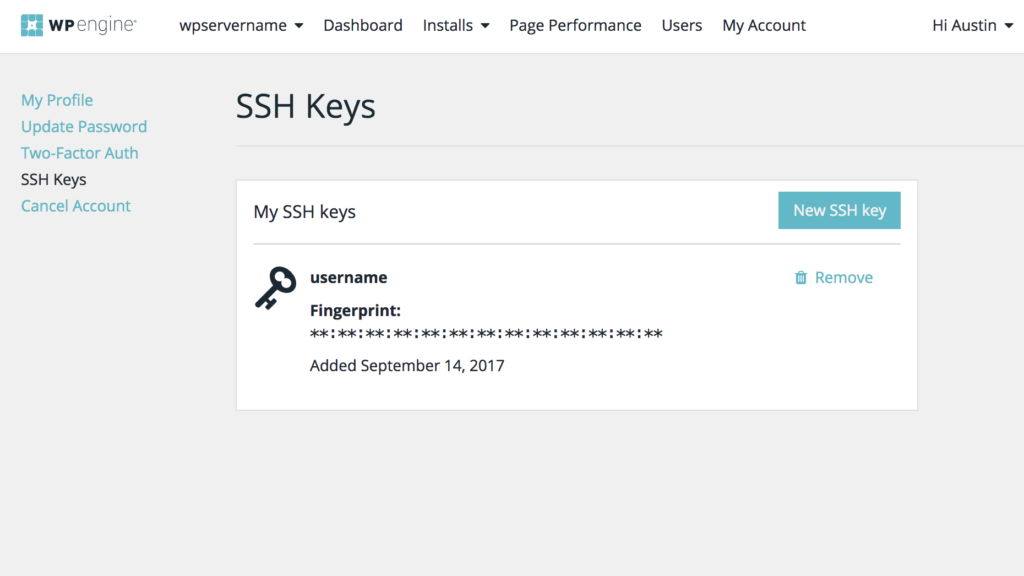Select My Account in the top navigation
This screenshot has height=576, width=1024.
click(764, 25)
